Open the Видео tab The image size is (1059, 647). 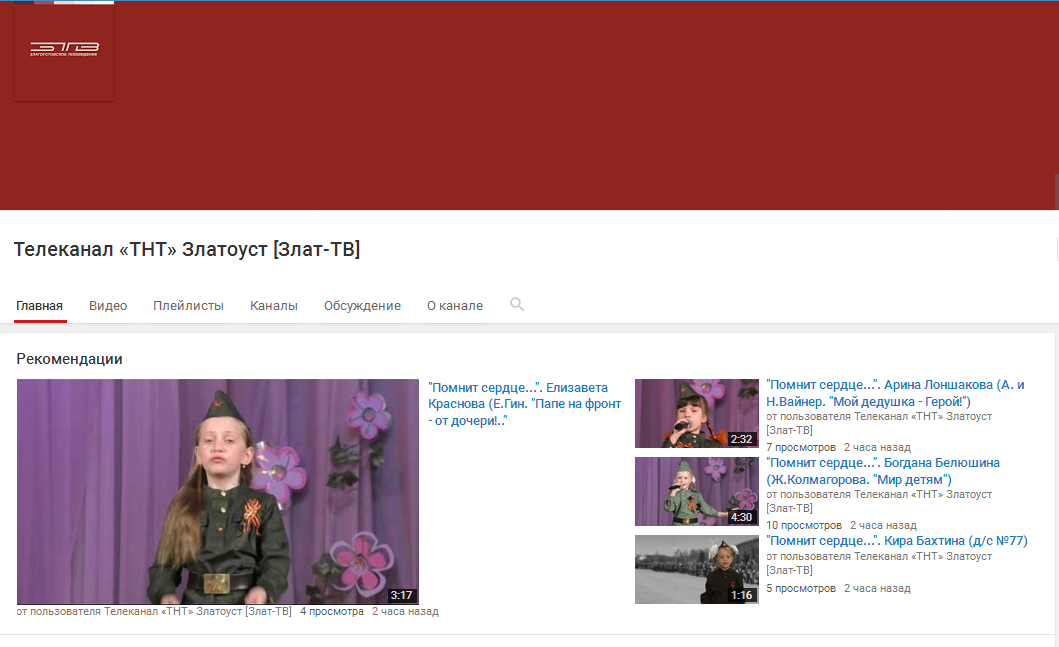[x=108, y=306]
